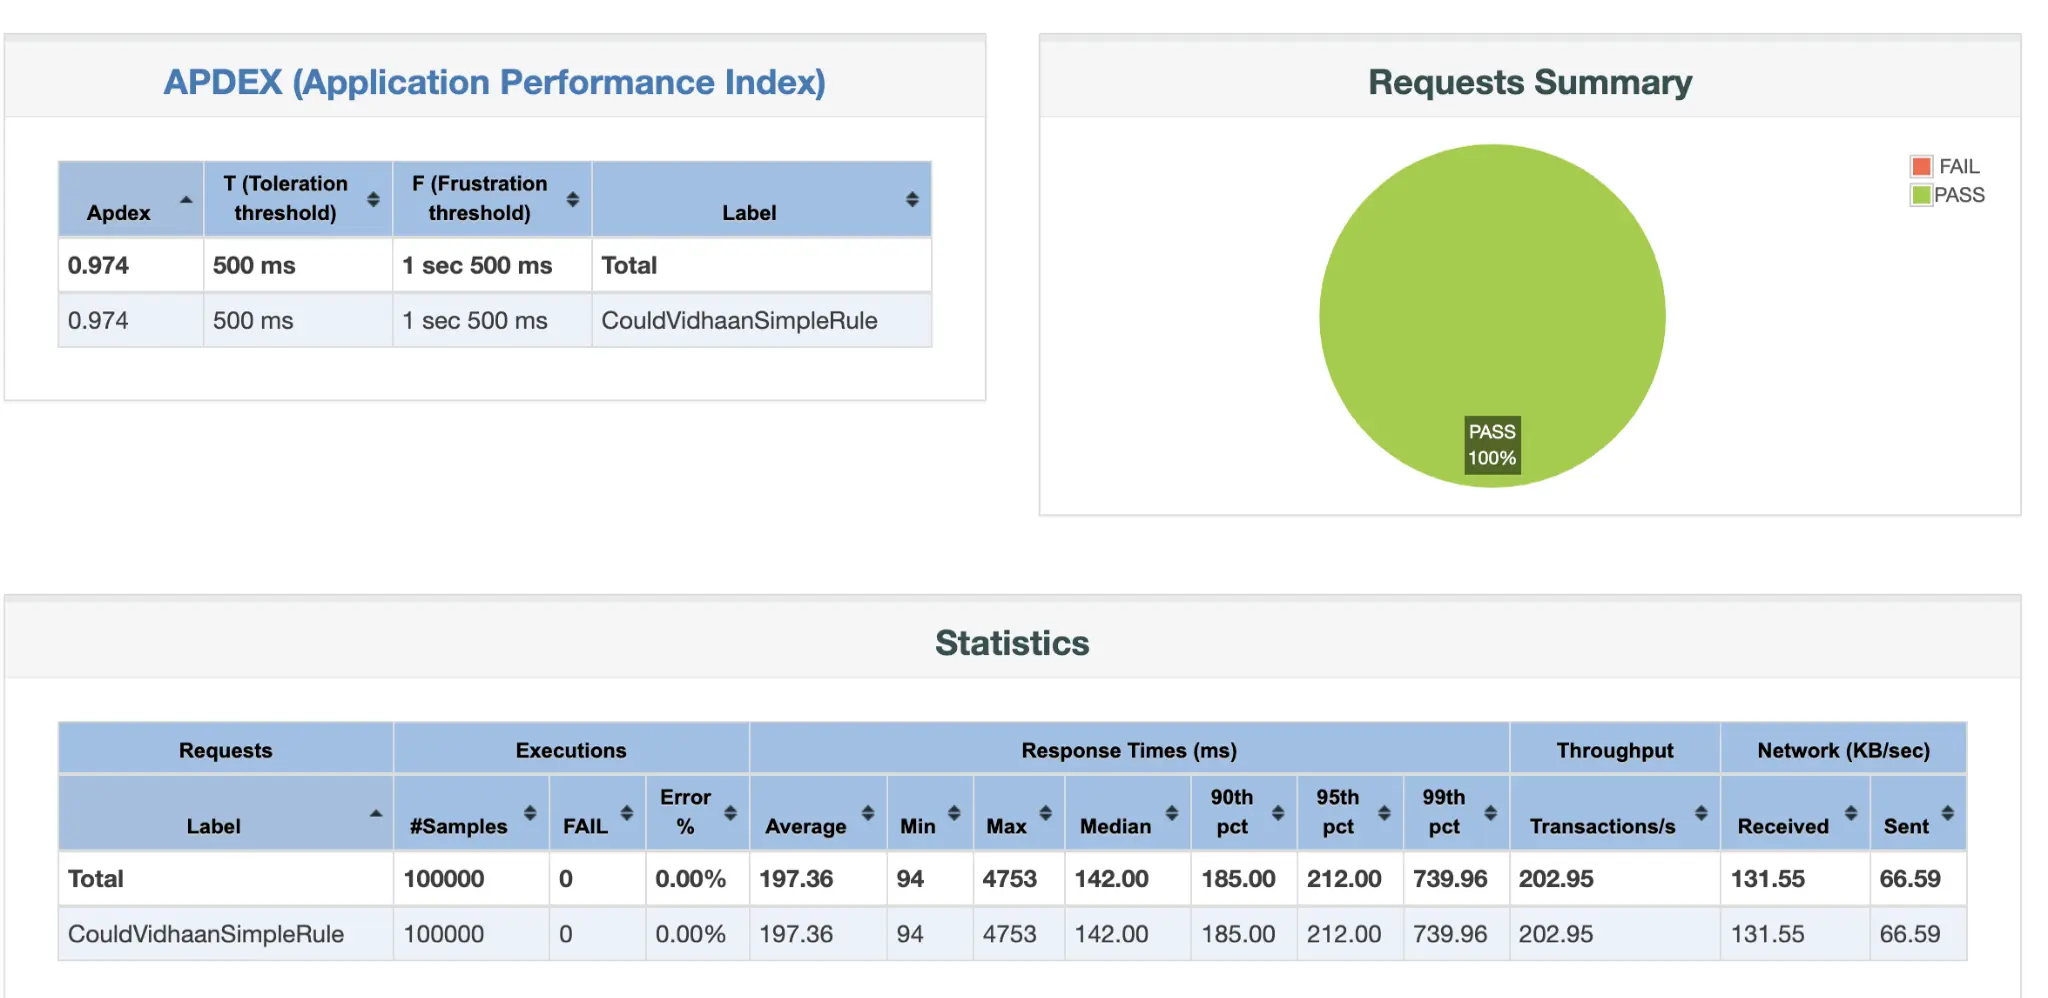Click sort arrows beside Median header
Image resolution: width=2048 pixels, height=998 pixels.
(1172, 813)
